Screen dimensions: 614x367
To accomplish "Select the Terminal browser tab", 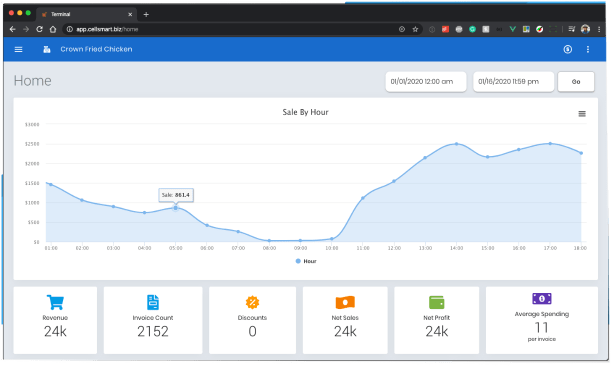I will (x=86, y=14).
